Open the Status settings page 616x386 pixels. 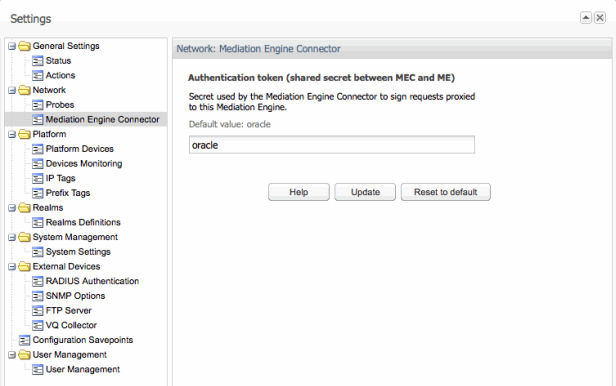click(58, 61)
